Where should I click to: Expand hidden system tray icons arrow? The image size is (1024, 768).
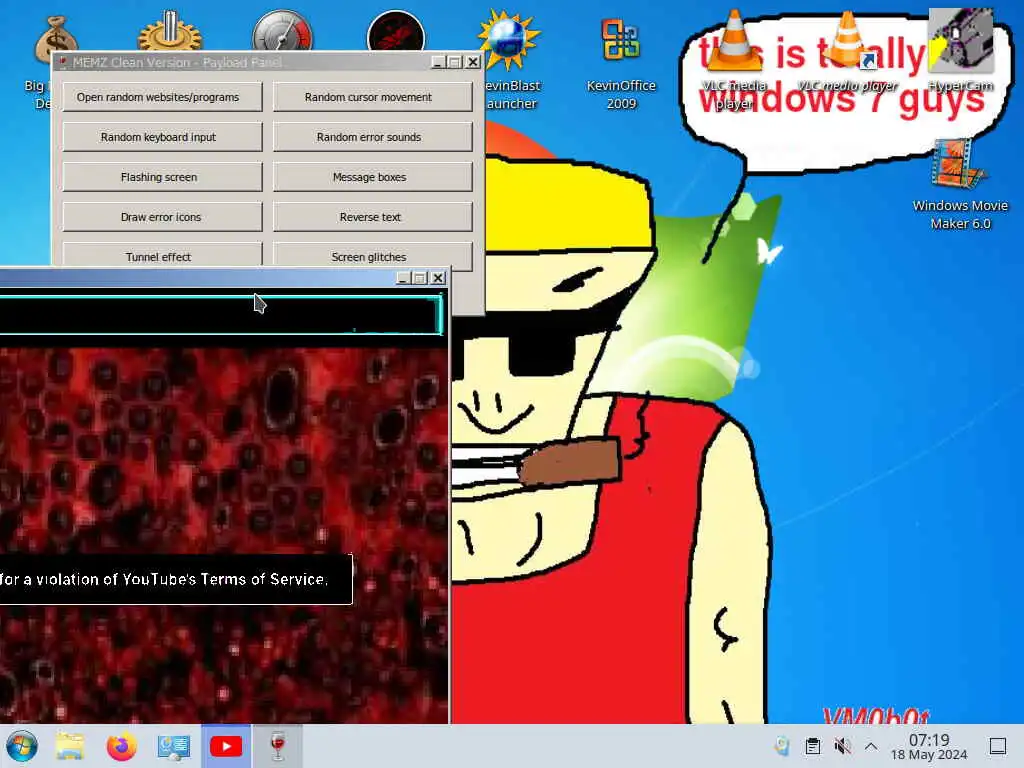[871, 746]
